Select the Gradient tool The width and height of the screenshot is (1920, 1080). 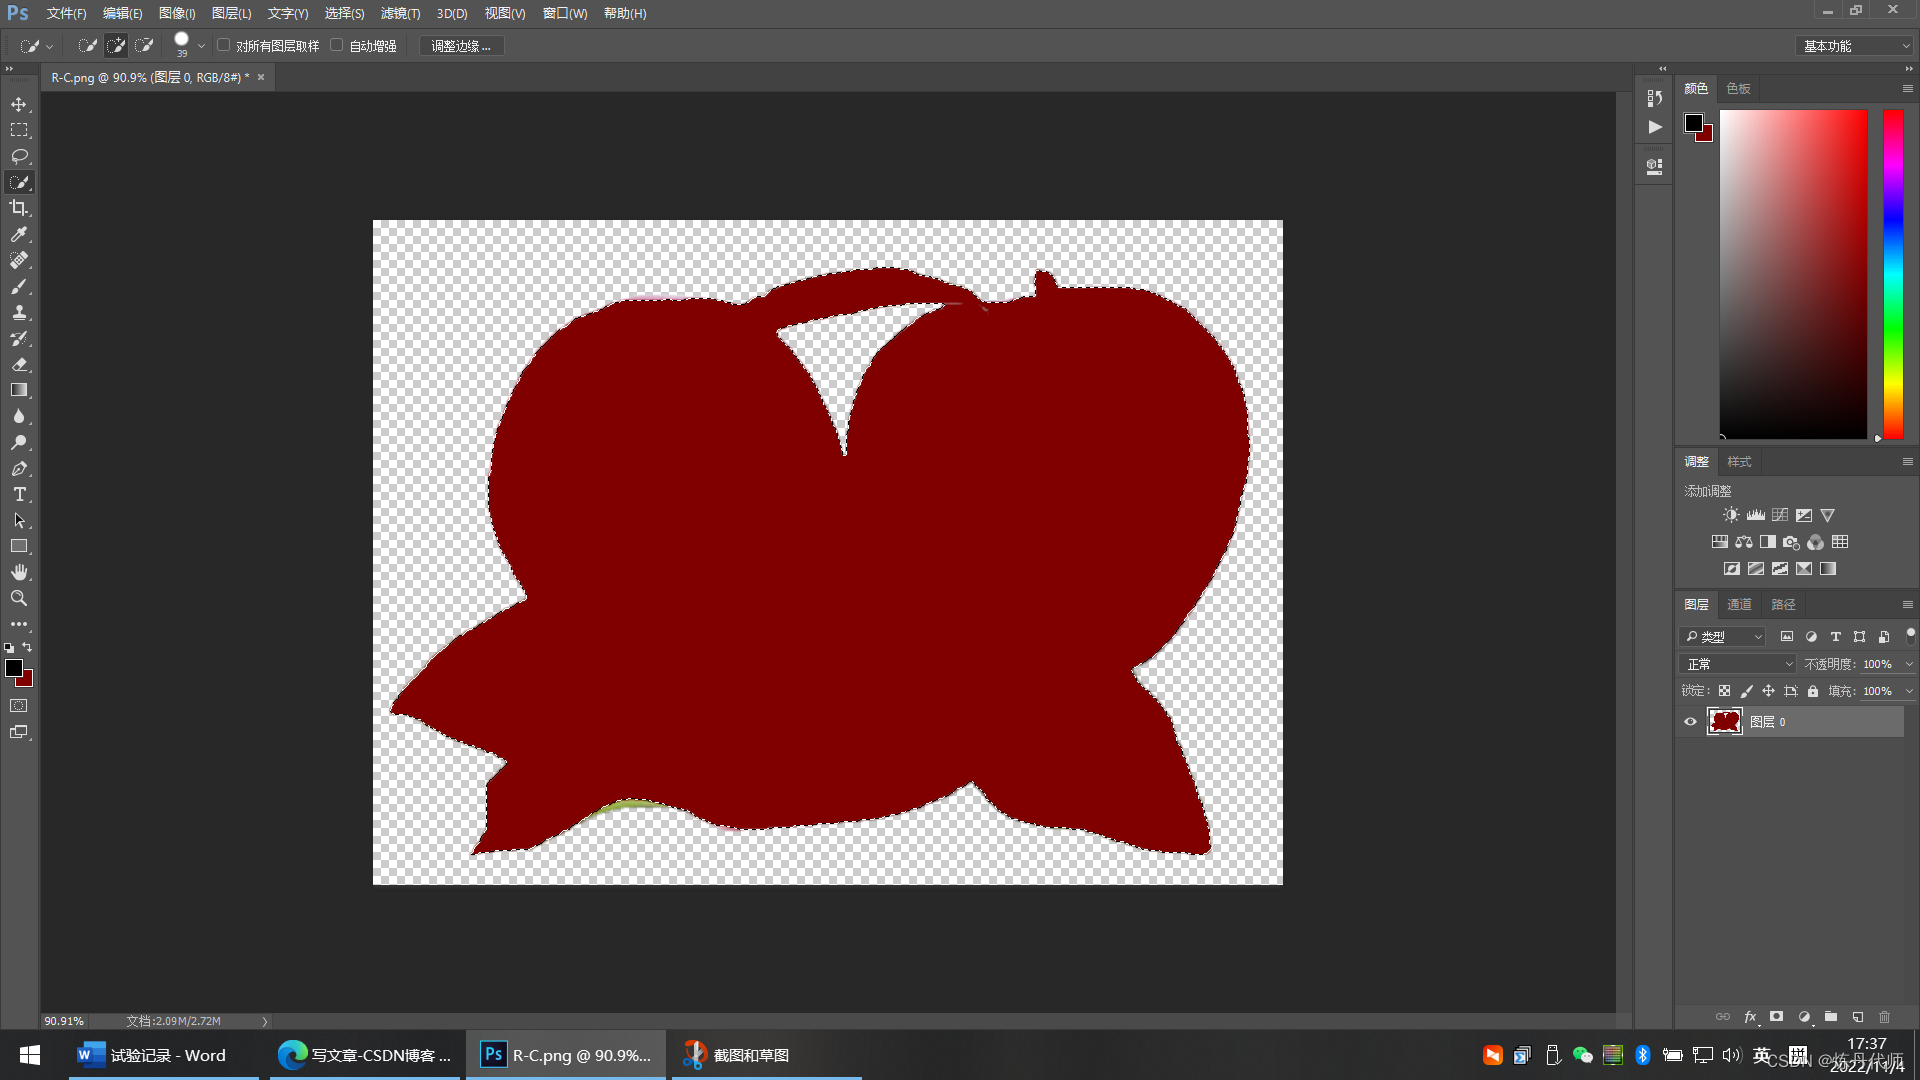click(19, 390)
